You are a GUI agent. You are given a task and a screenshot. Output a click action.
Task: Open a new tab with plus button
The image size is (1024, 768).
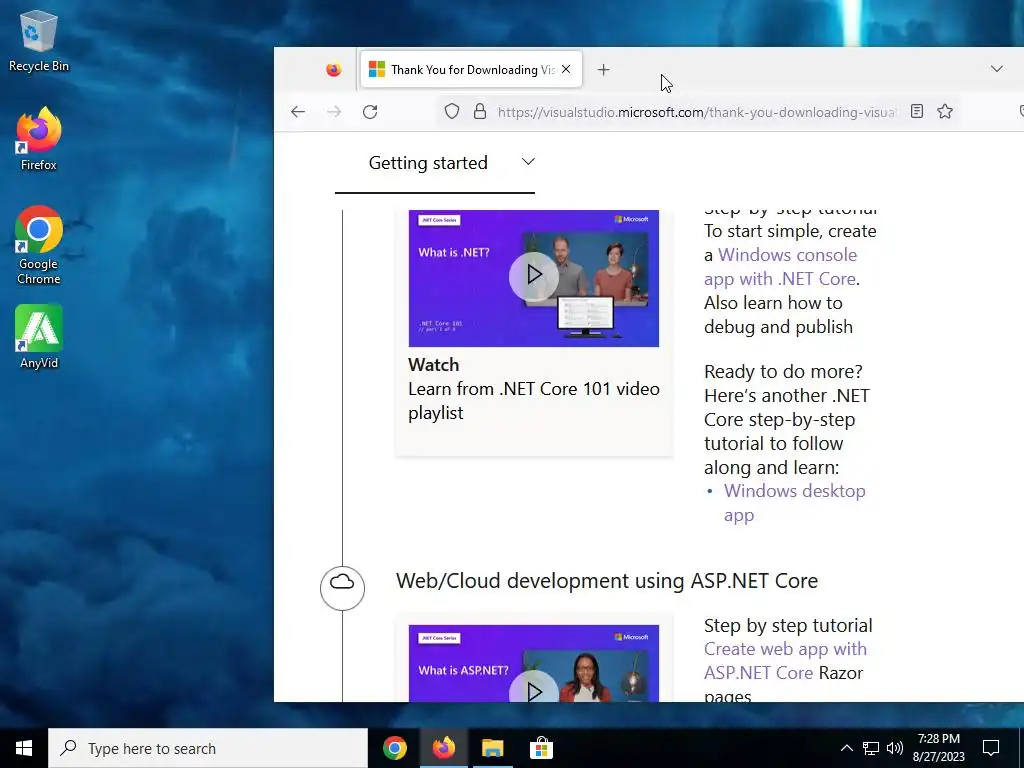(x=603, y=69)
